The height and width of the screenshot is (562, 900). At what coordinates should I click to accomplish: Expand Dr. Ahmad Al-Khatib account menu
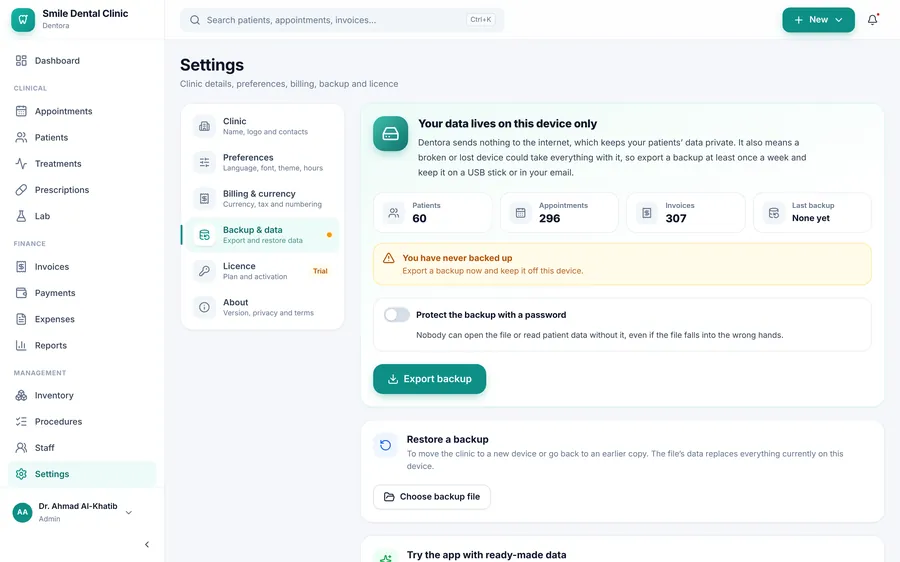(x=129, y=513)
